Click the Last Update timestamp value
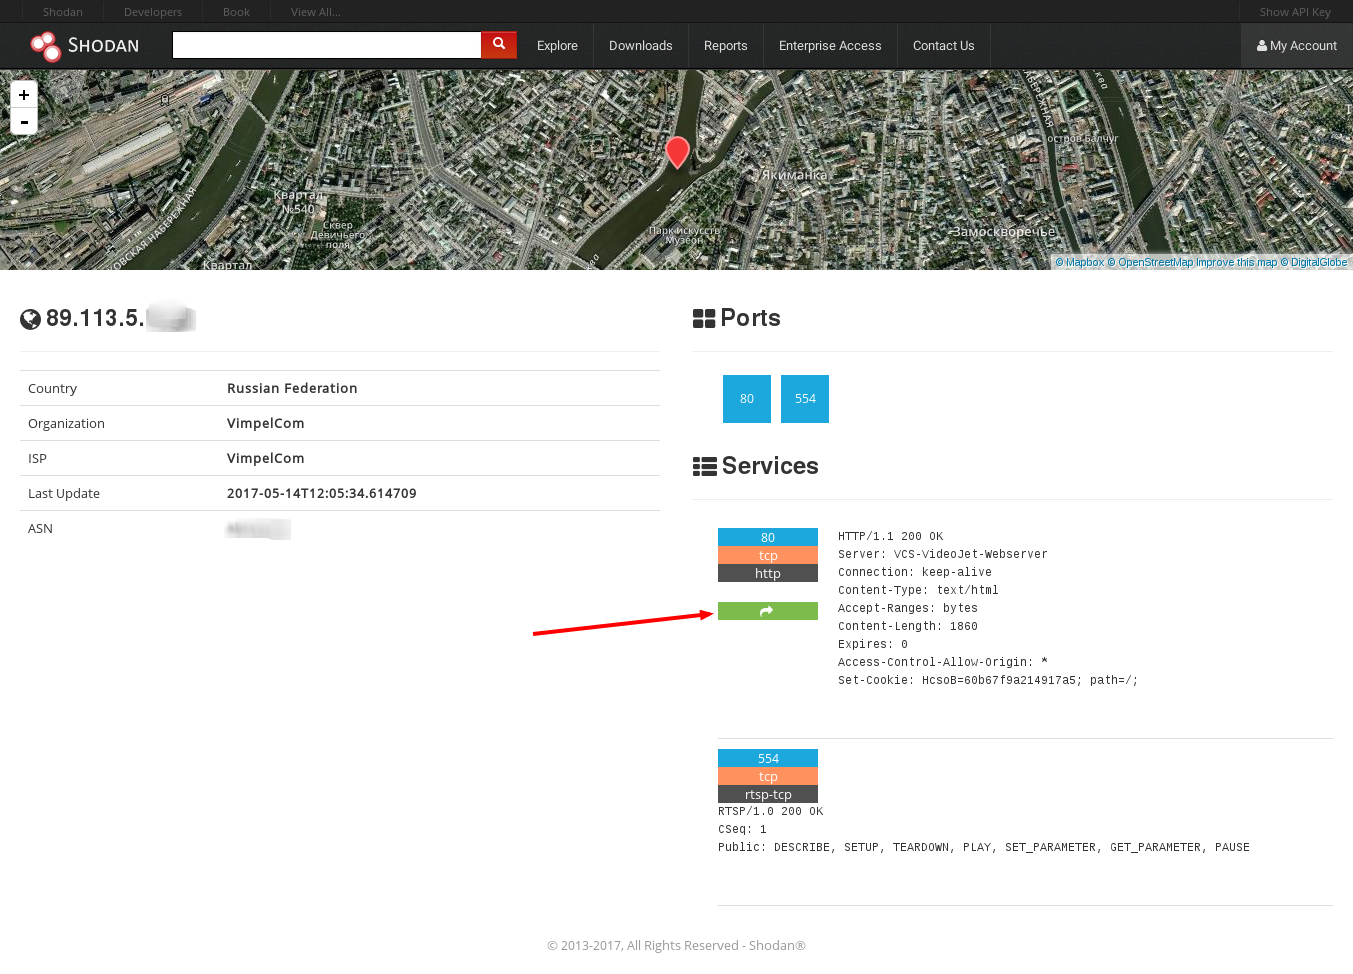Screen dimensions: 1353x974 pos(322,493)
